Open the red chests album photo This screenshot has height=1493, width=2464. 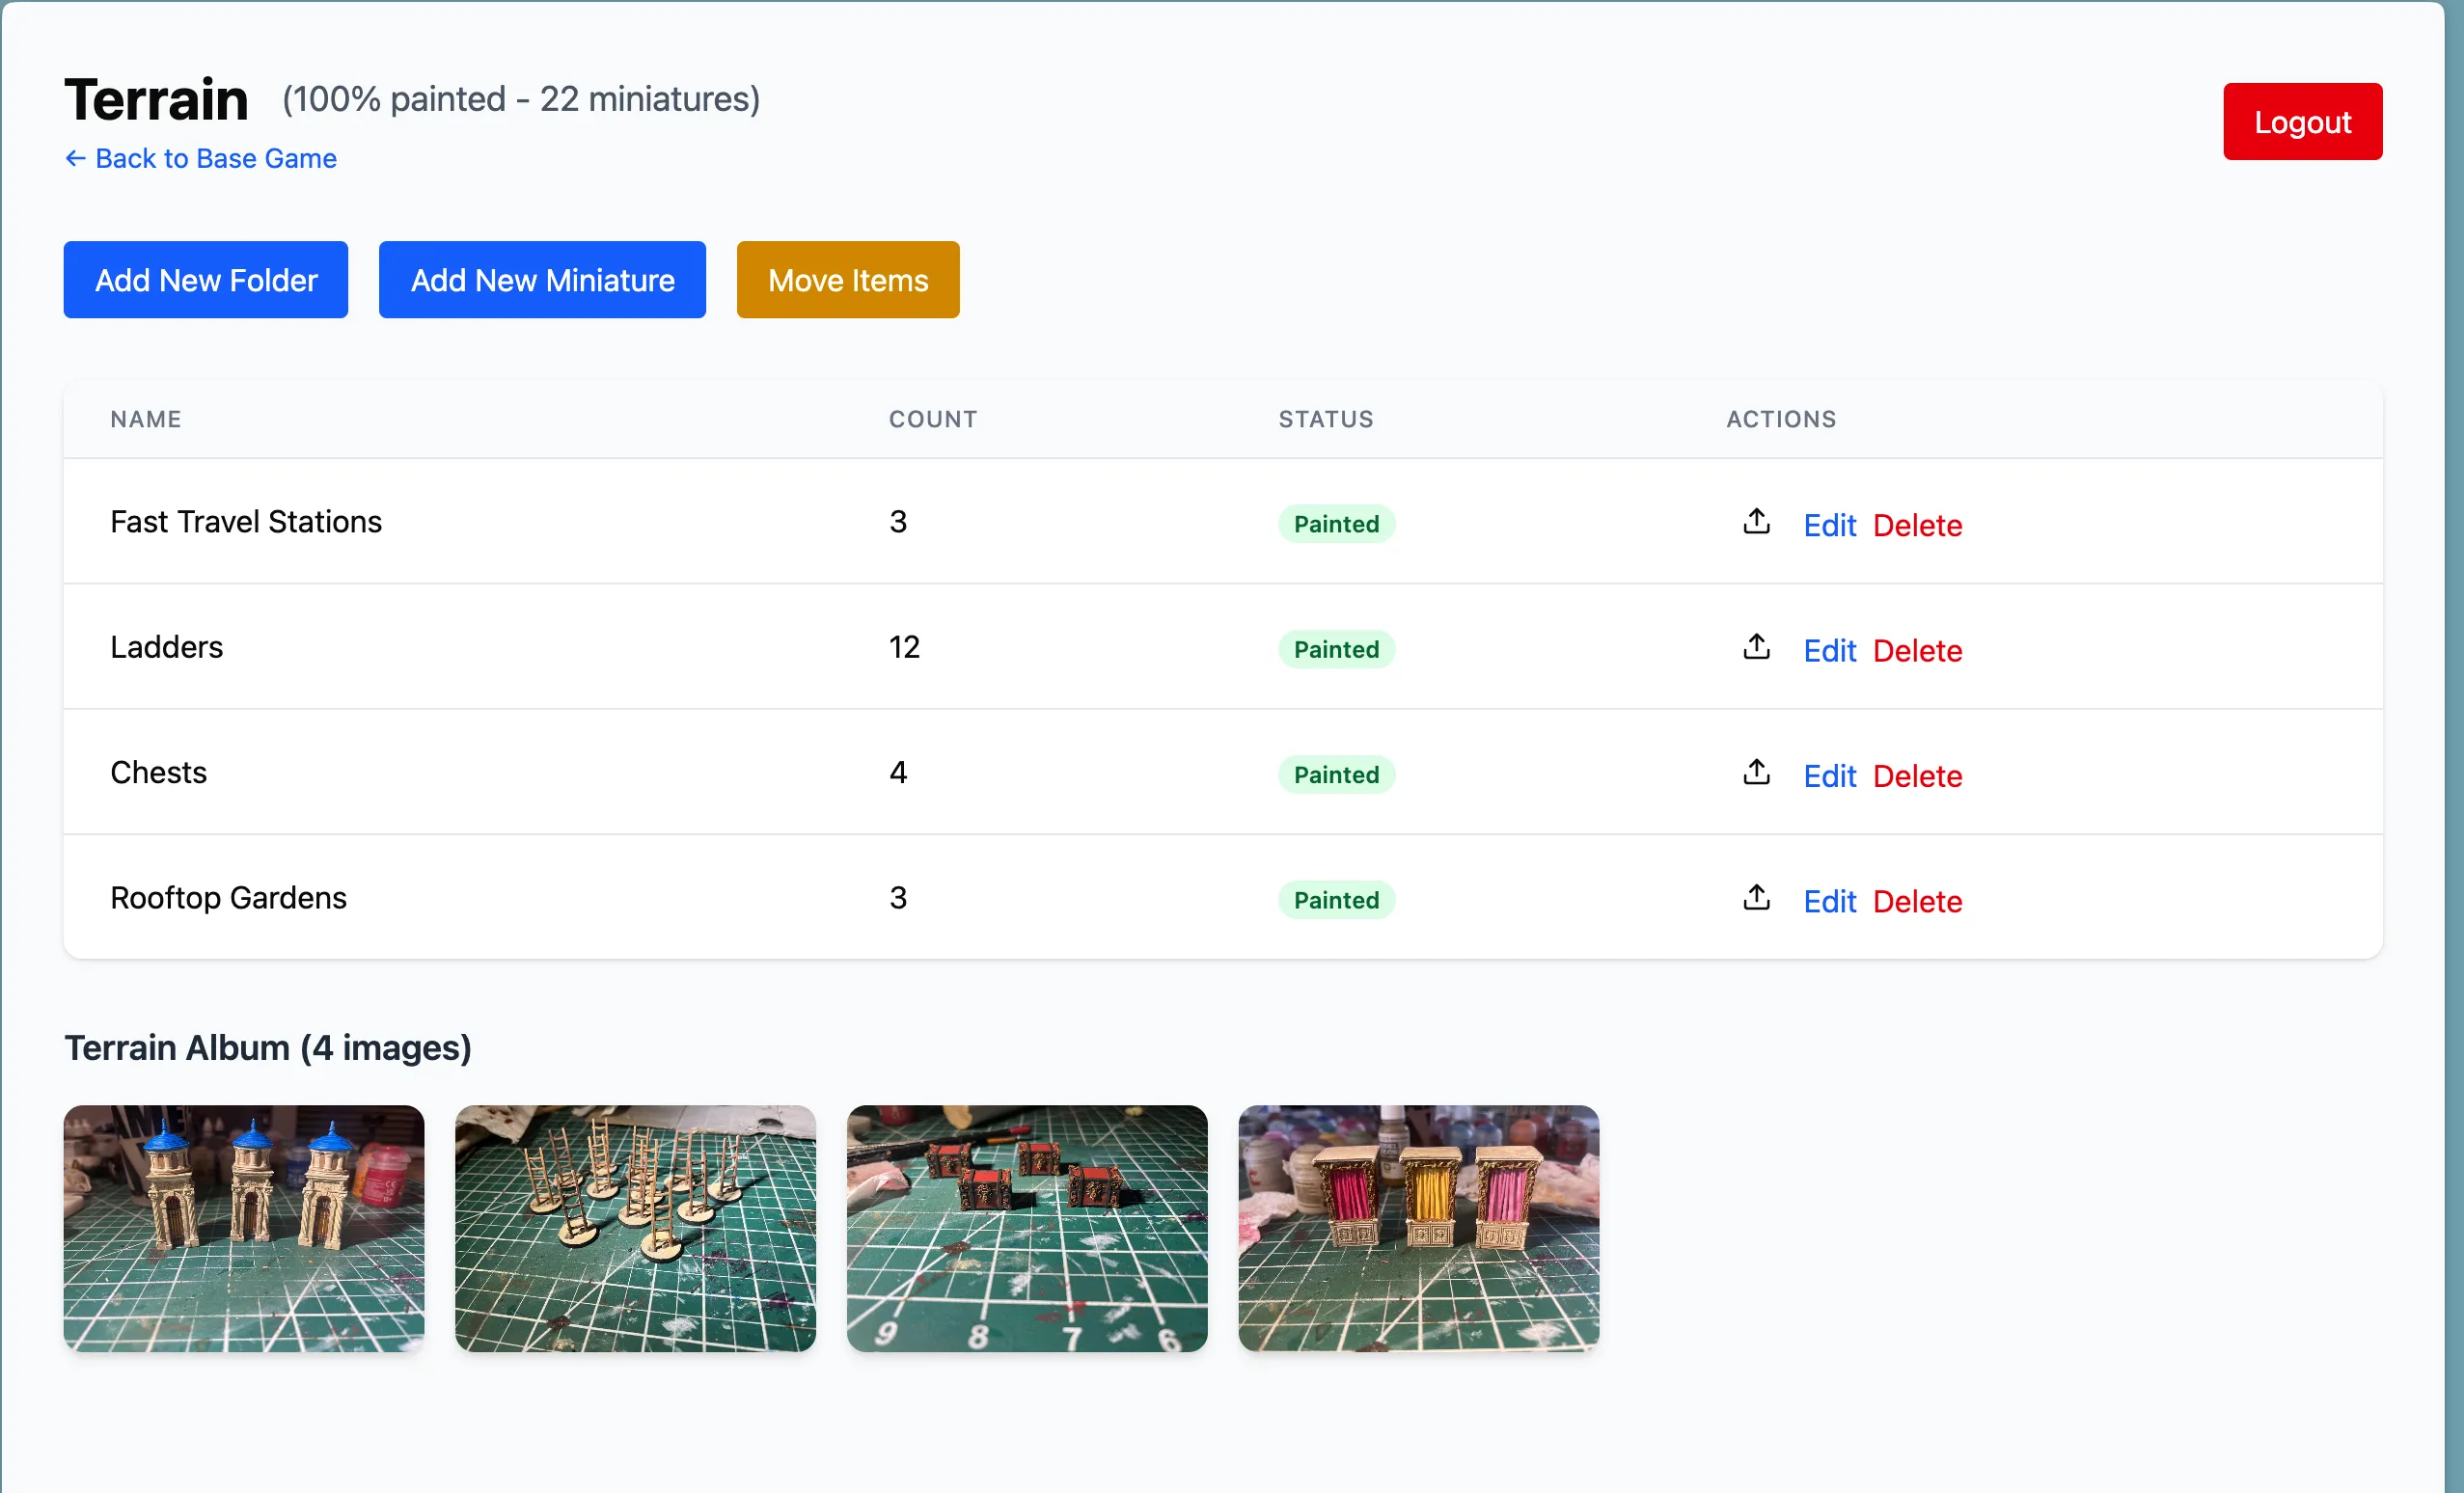[1026, 1228]
